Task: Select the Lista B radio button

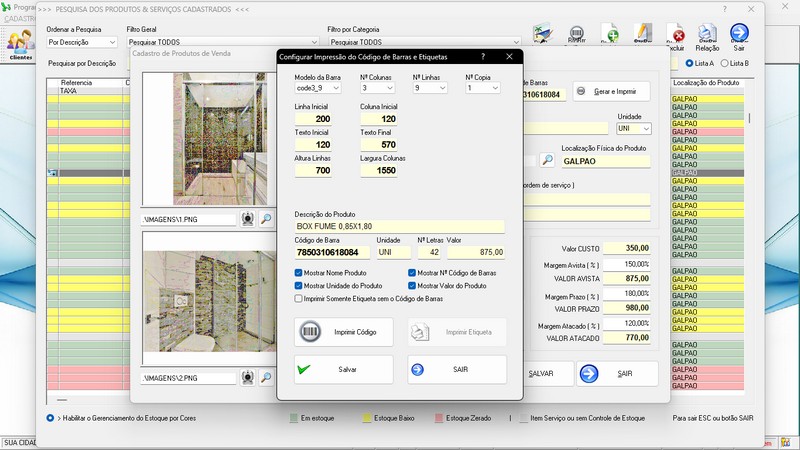Action: coord(726,63)
